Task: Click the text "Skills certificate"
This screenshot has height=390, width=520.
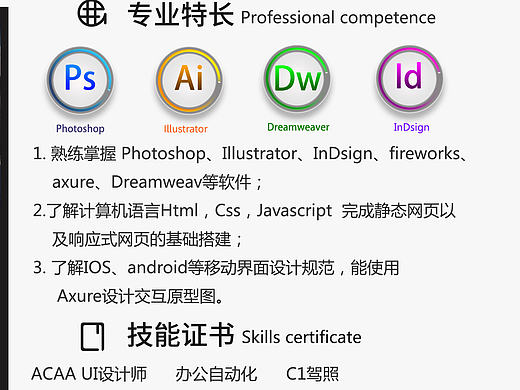Action: 302,337
